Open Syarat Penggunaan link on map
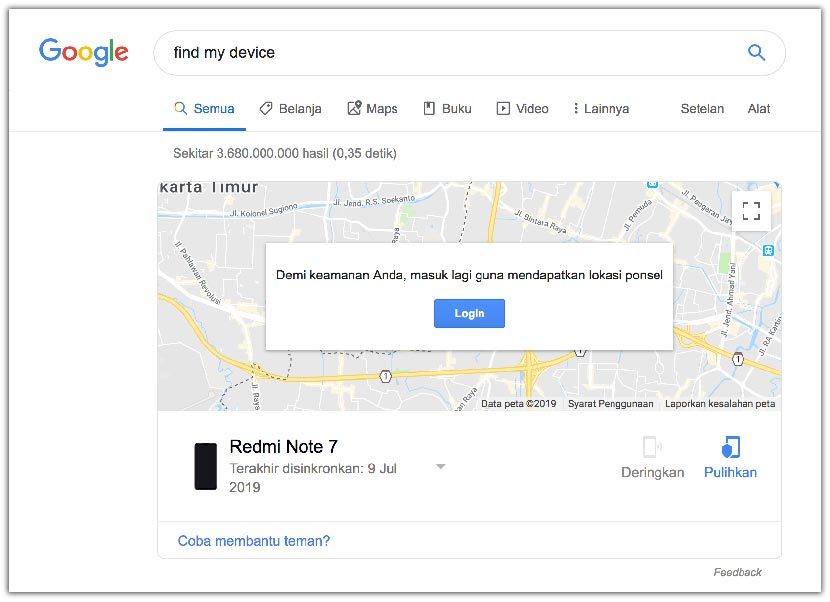This screenshot has width=830, height=602. click(610, 404)
